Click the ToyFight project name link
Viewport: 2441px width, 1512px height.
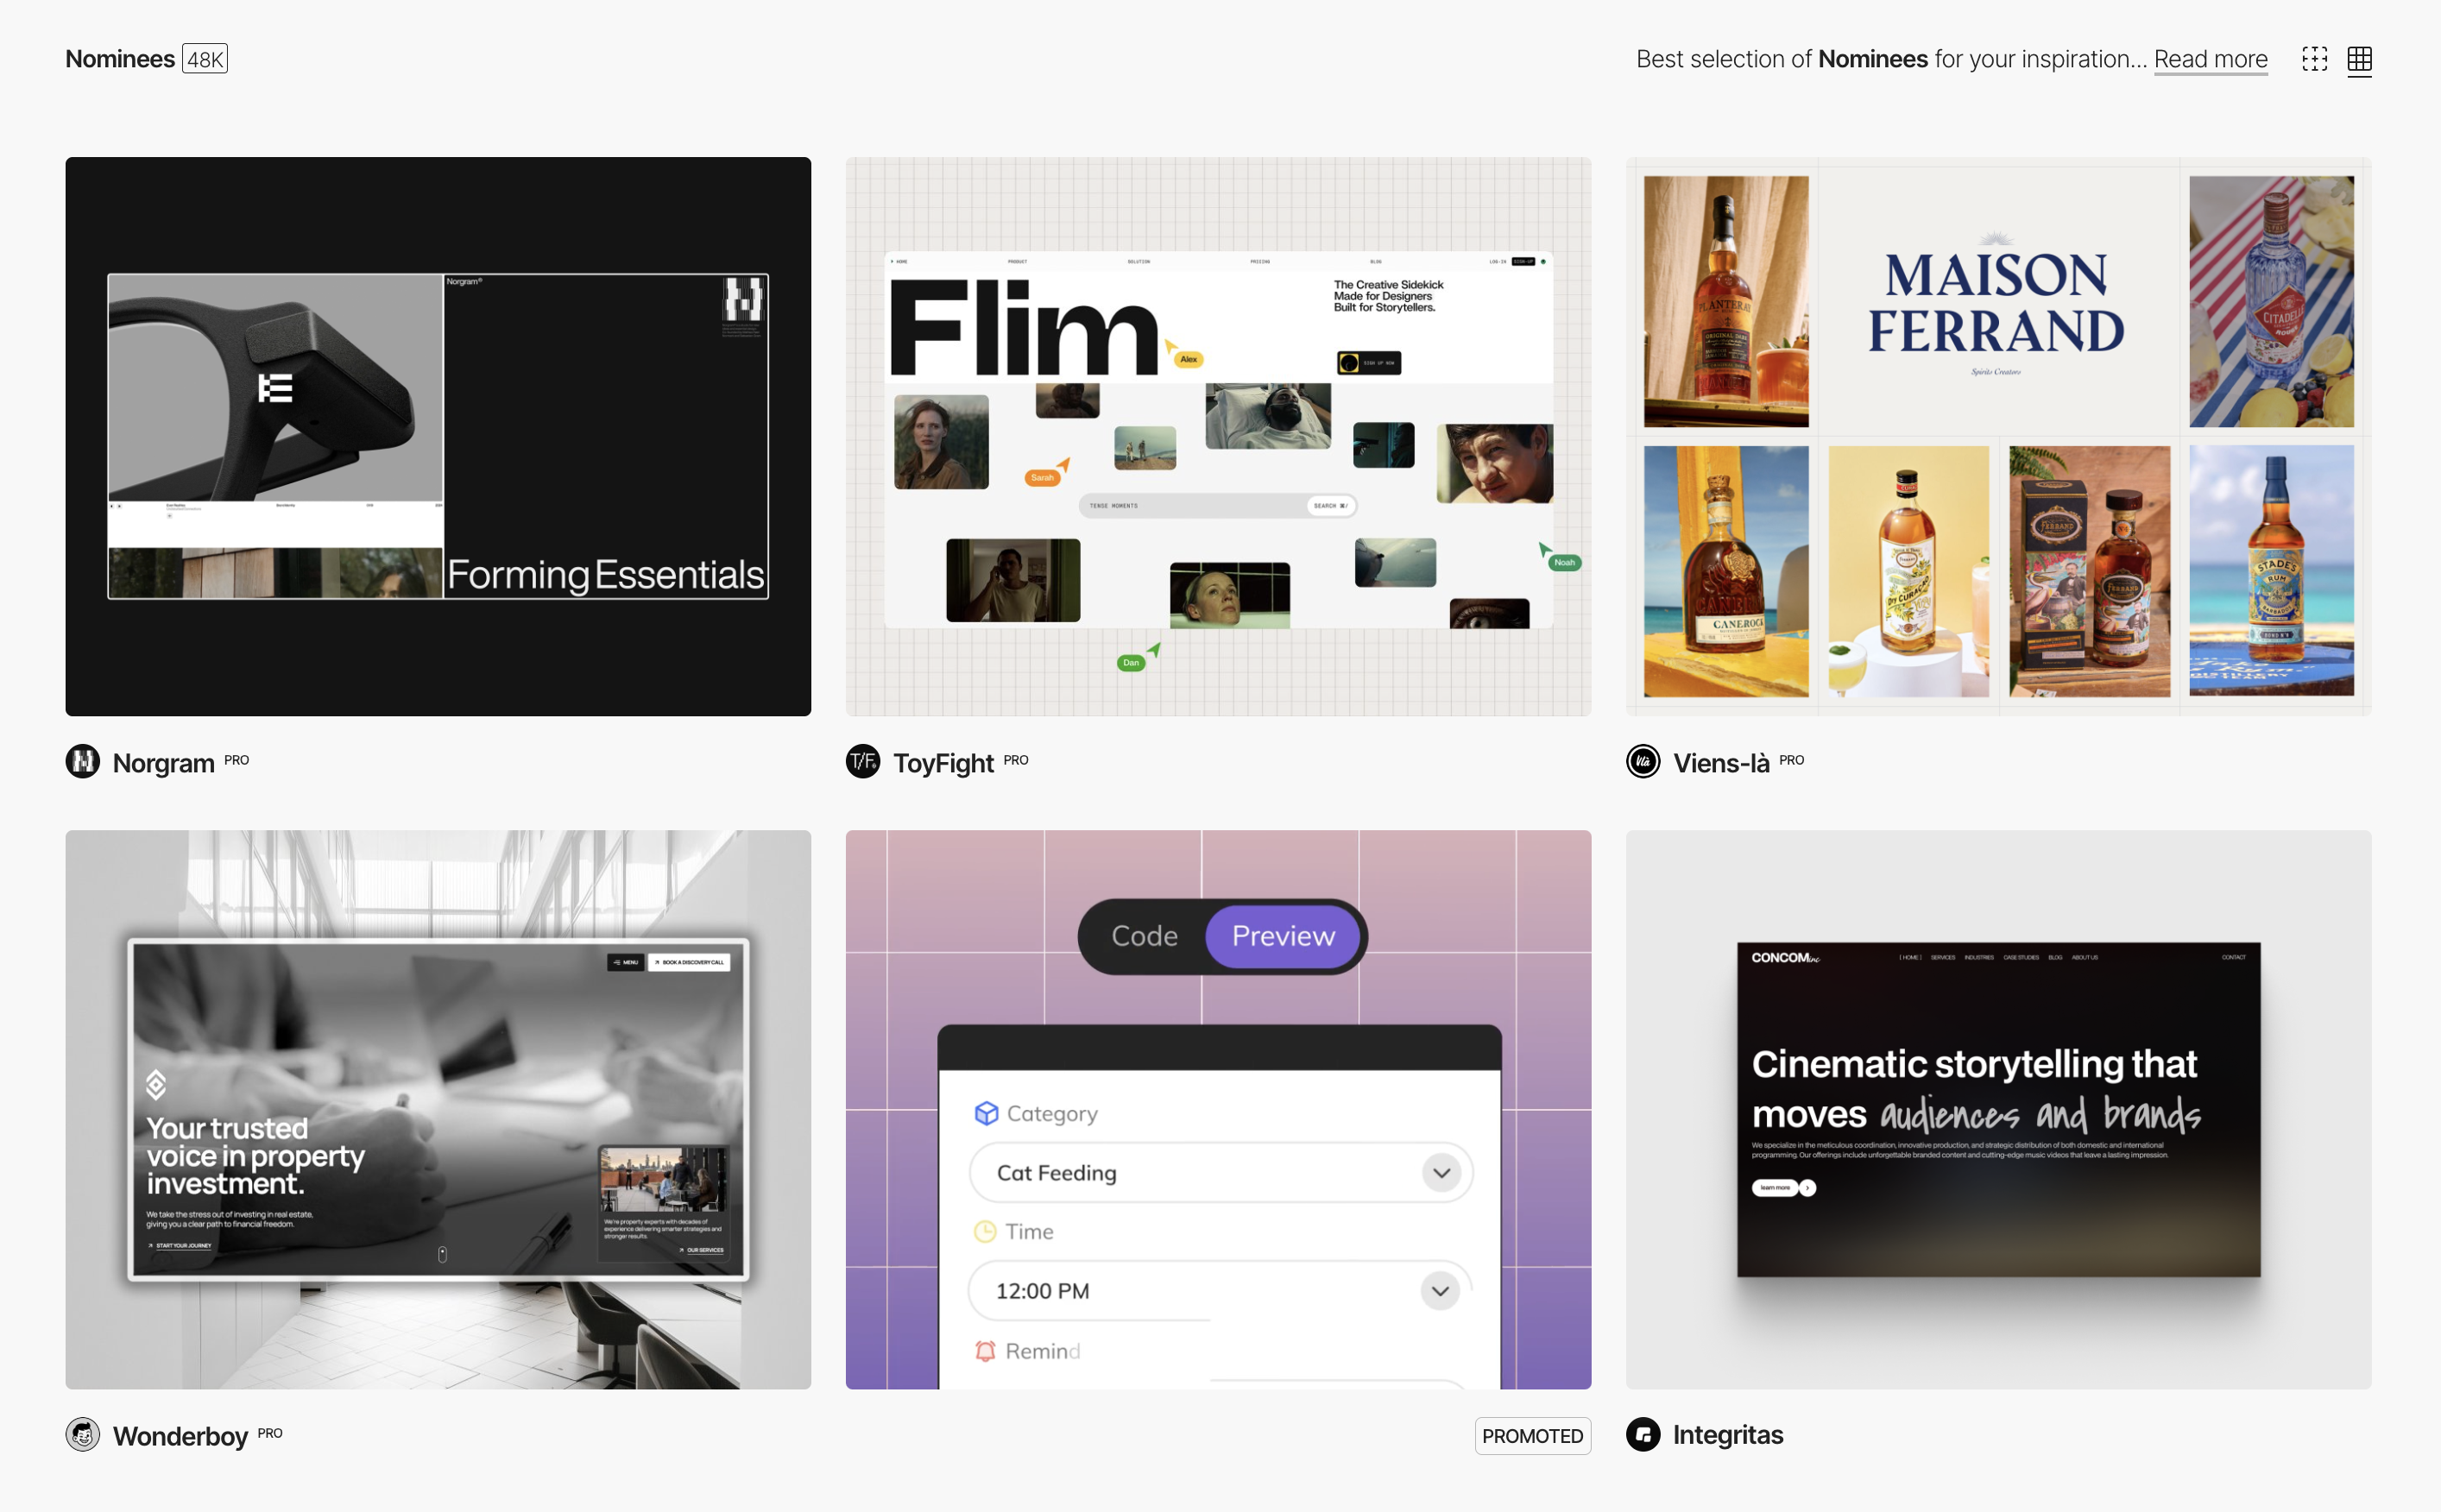tap(943, 762)
